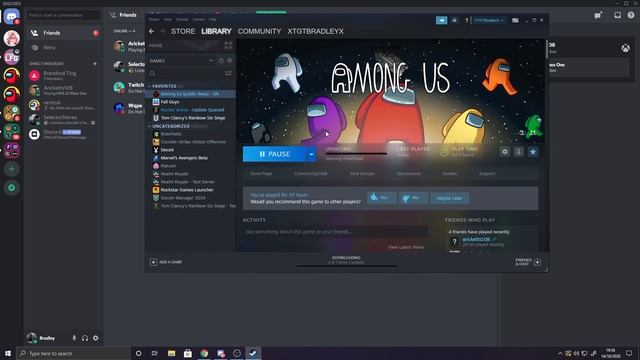Open the Community Hub link

point(311,173)
